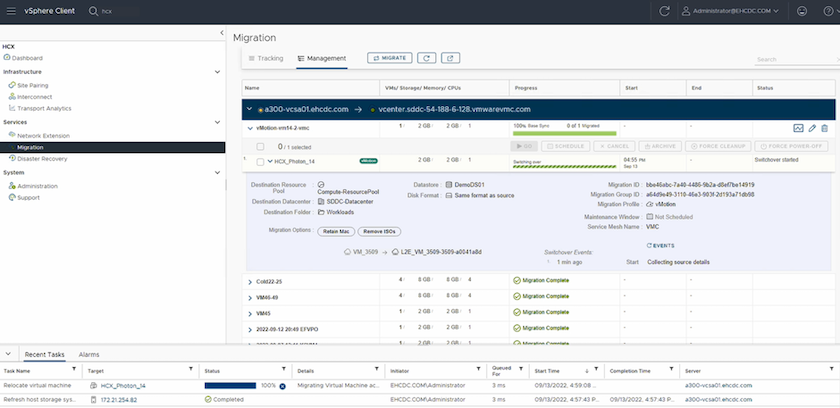The width and height of the screenshot is (840, 408).
Task: Expand the VM46-49 migration group
Action: 250,297
